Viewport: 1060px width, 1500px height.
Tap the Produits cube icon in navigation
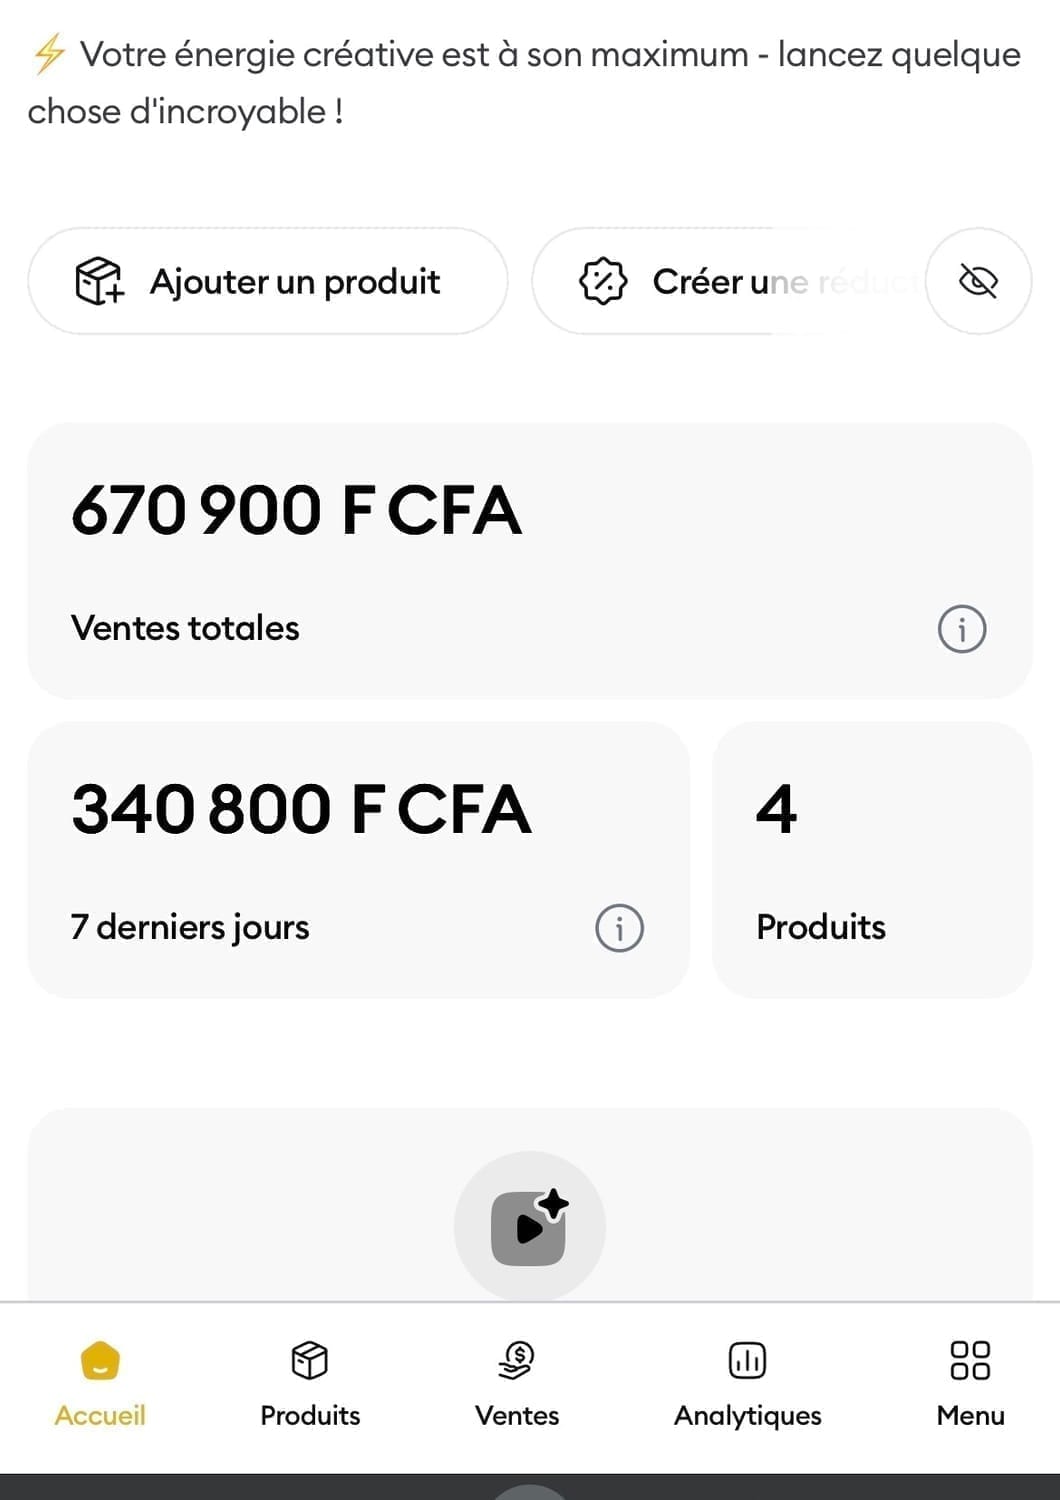310,1360
